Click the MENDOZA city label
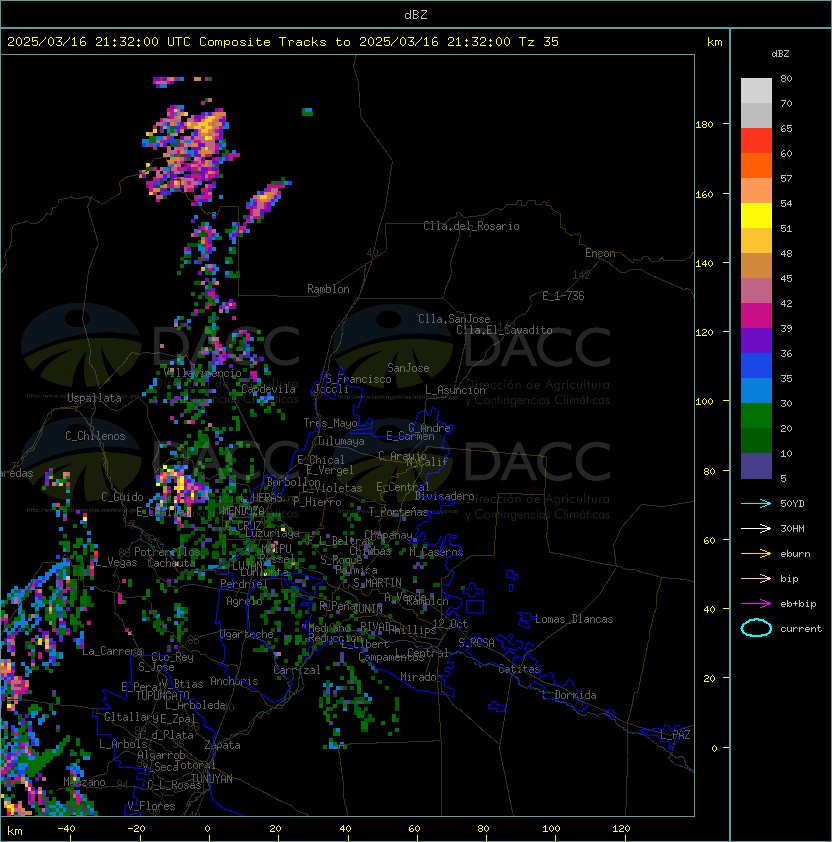Viewport: 832px width, 842px height. (x=243, y=510)
